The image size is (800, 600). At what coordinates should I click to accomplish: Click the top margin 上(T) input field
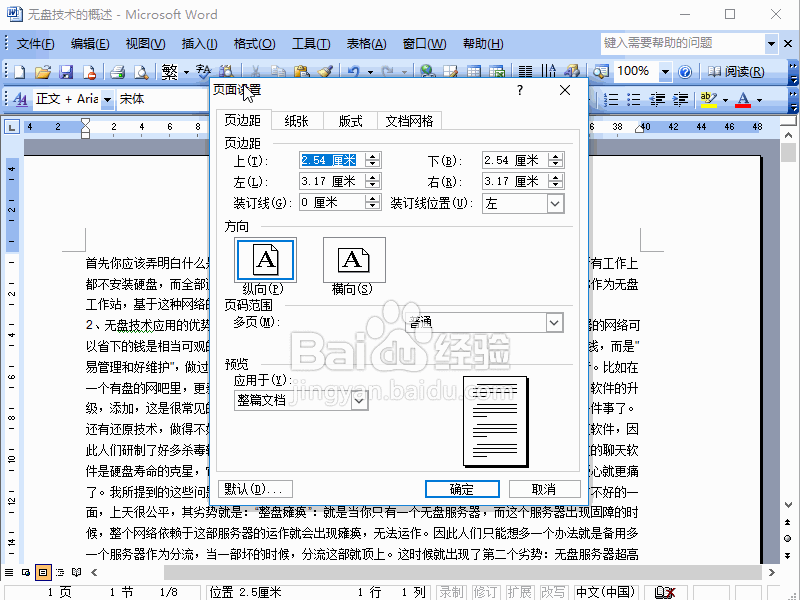pyautogui.click(x=333, y=160)
